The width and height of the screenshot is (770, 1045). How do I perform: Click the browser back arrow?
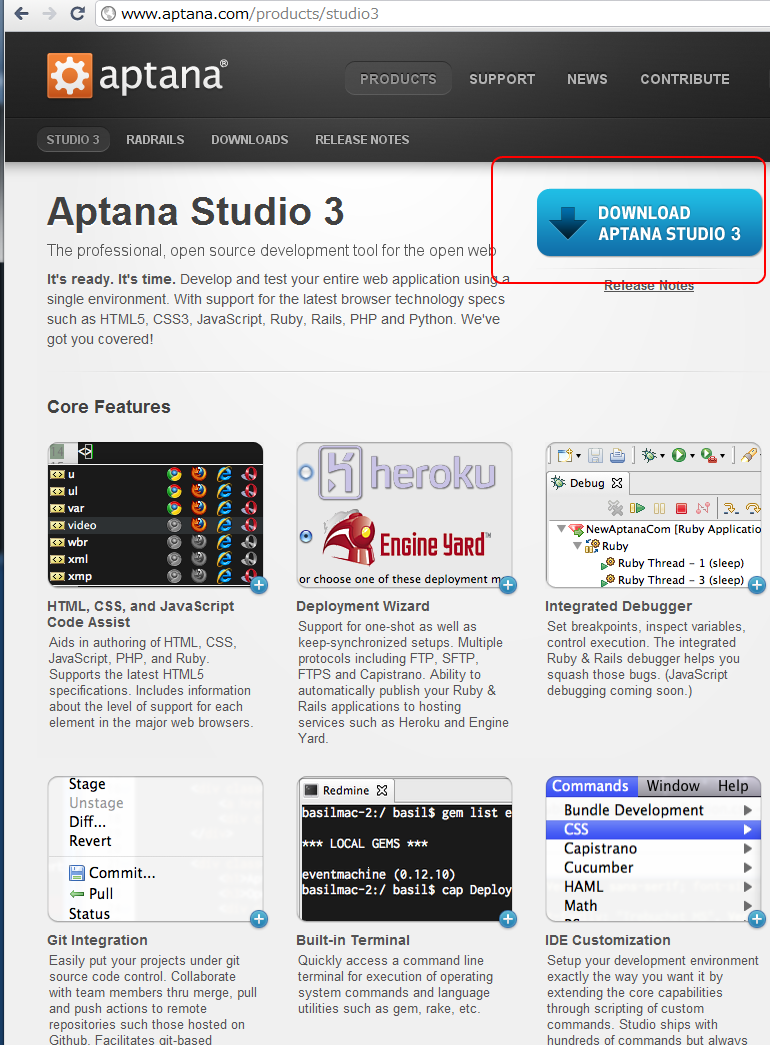(x=21, y=13)
